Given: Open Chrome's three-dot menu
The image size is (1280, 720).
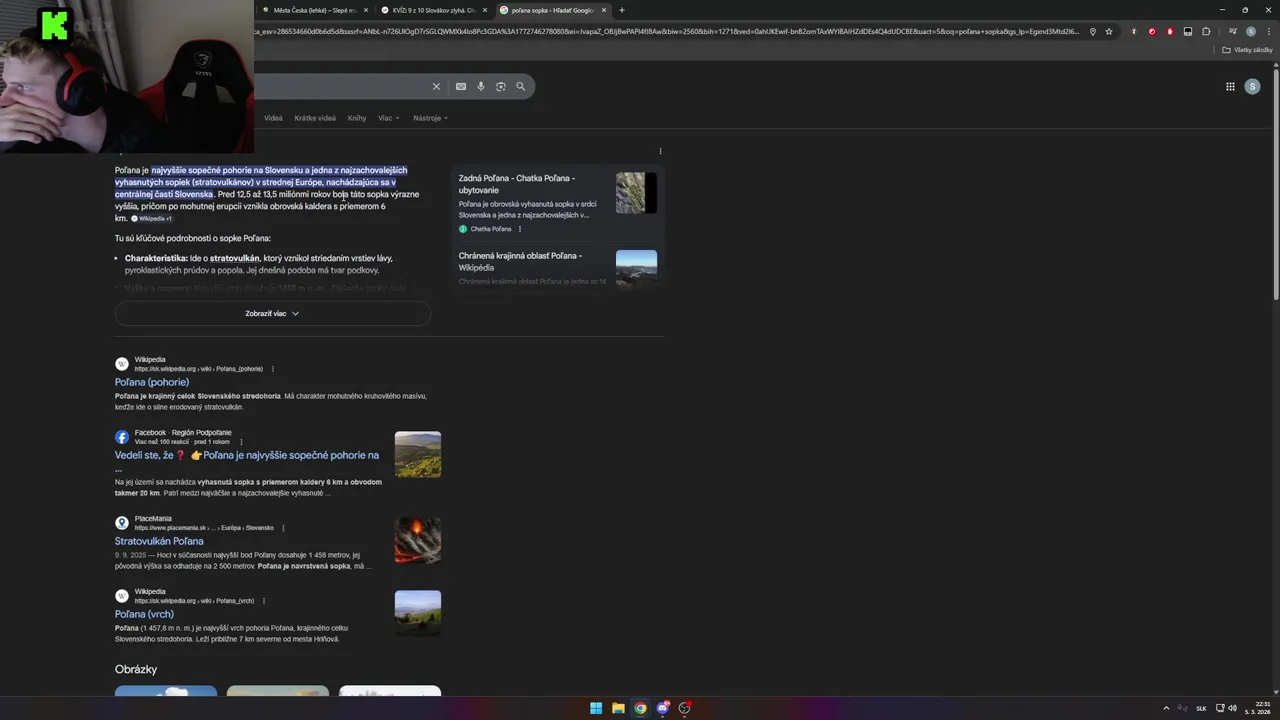Looking at the screenshot, I should pos(1269,32).
